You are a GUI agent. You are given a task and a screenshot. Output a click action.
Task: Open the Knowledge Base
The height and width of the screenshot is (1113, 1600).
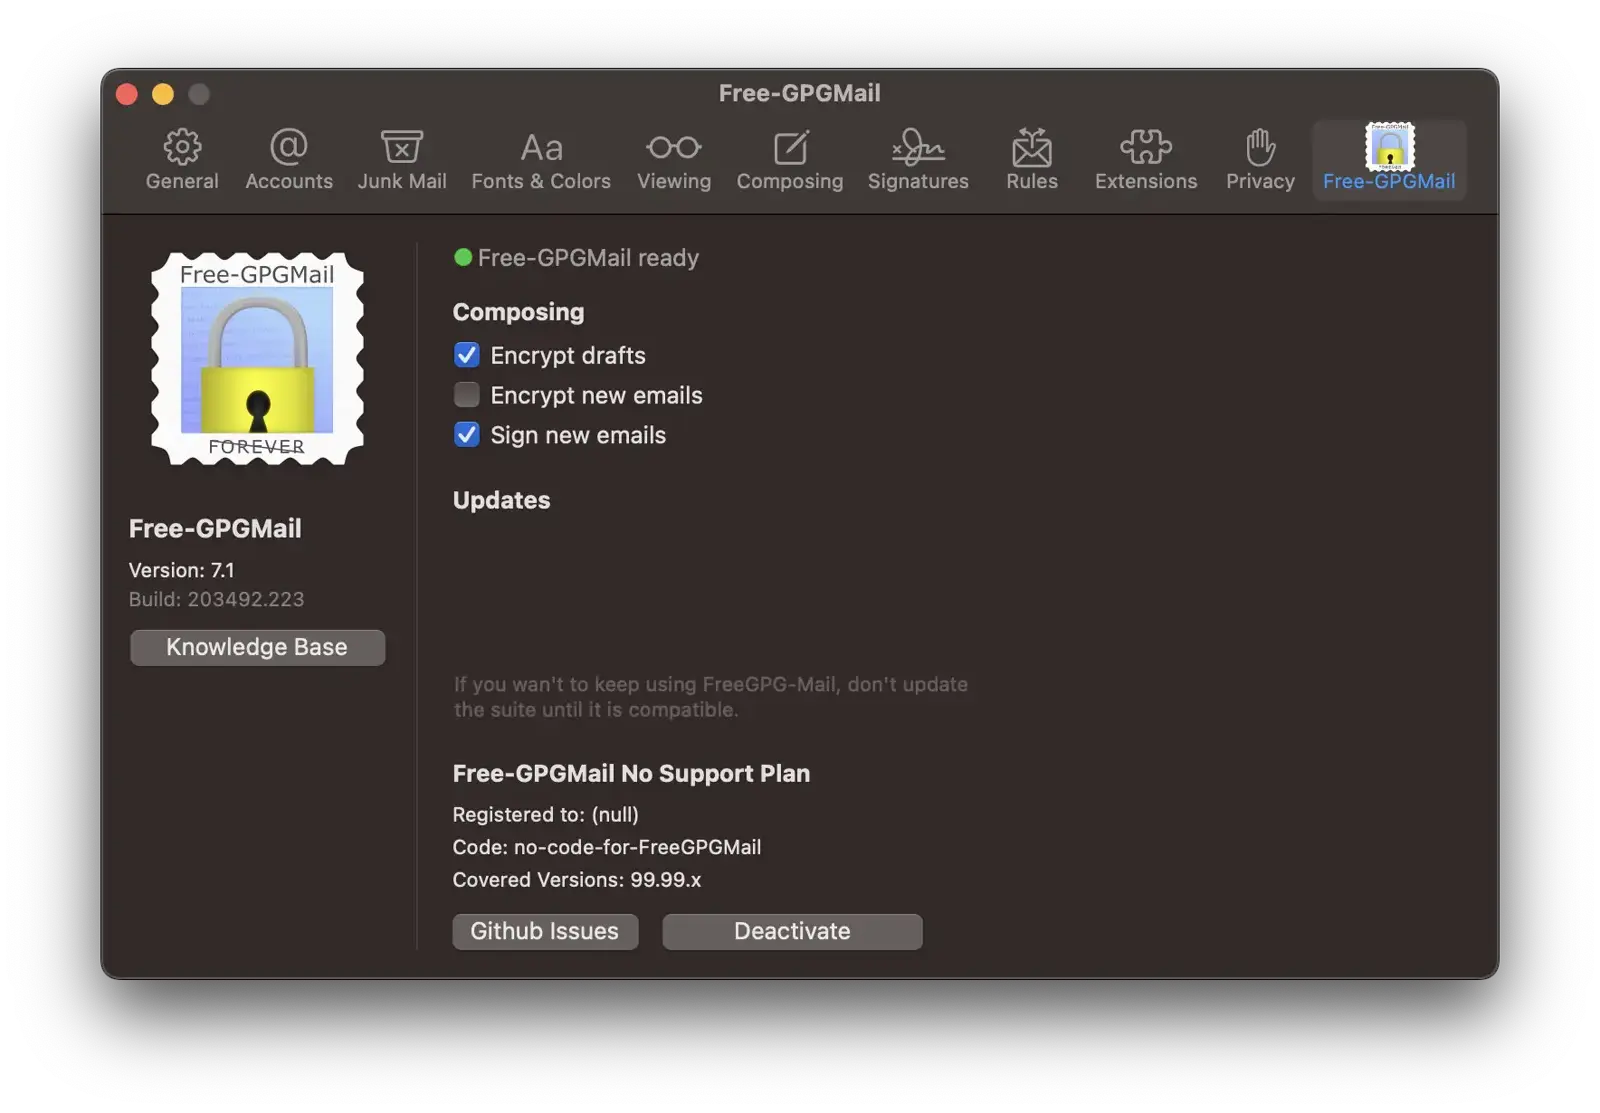(x=257, y=647)
